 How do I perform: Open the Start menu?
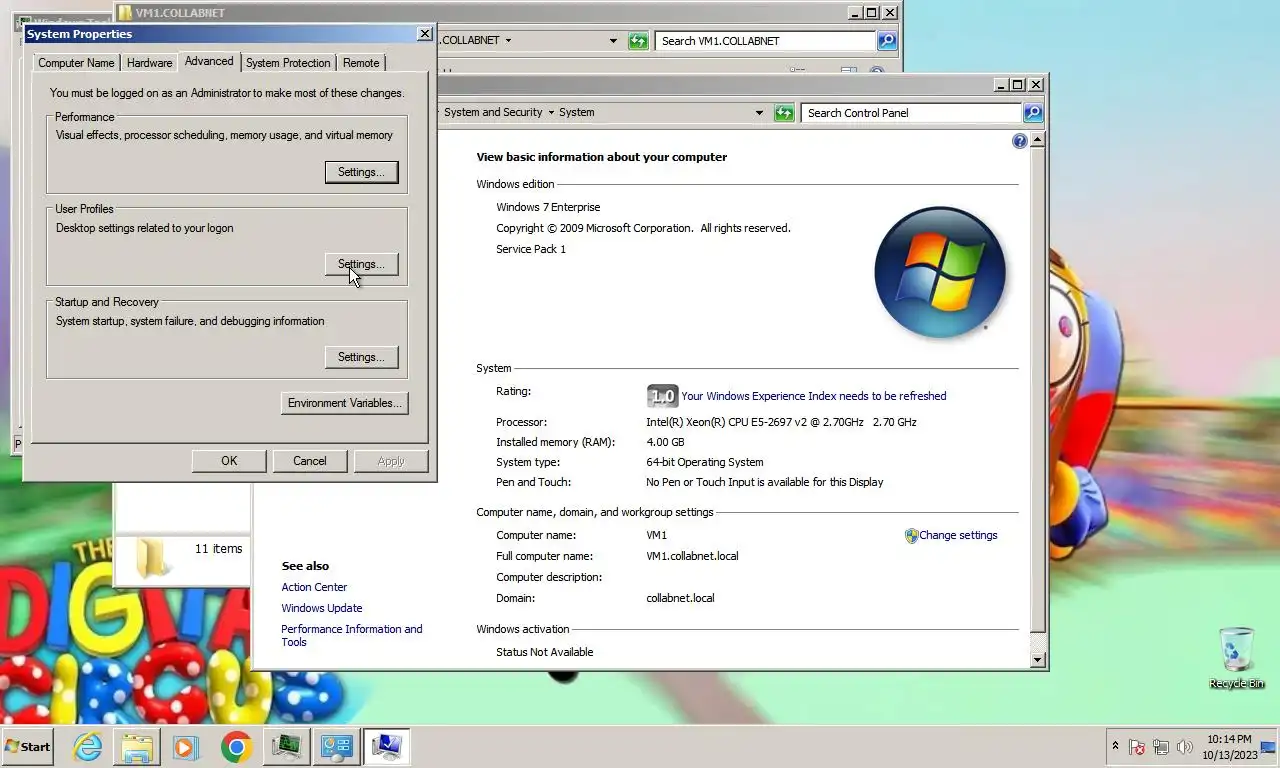click(x=27, y=747)
